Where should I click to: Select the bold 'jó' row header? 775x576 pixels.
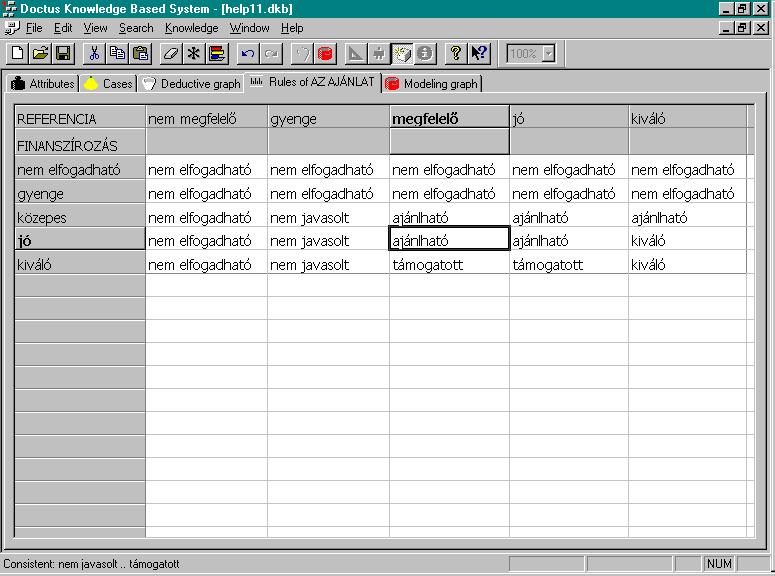[x=80, y=240]
